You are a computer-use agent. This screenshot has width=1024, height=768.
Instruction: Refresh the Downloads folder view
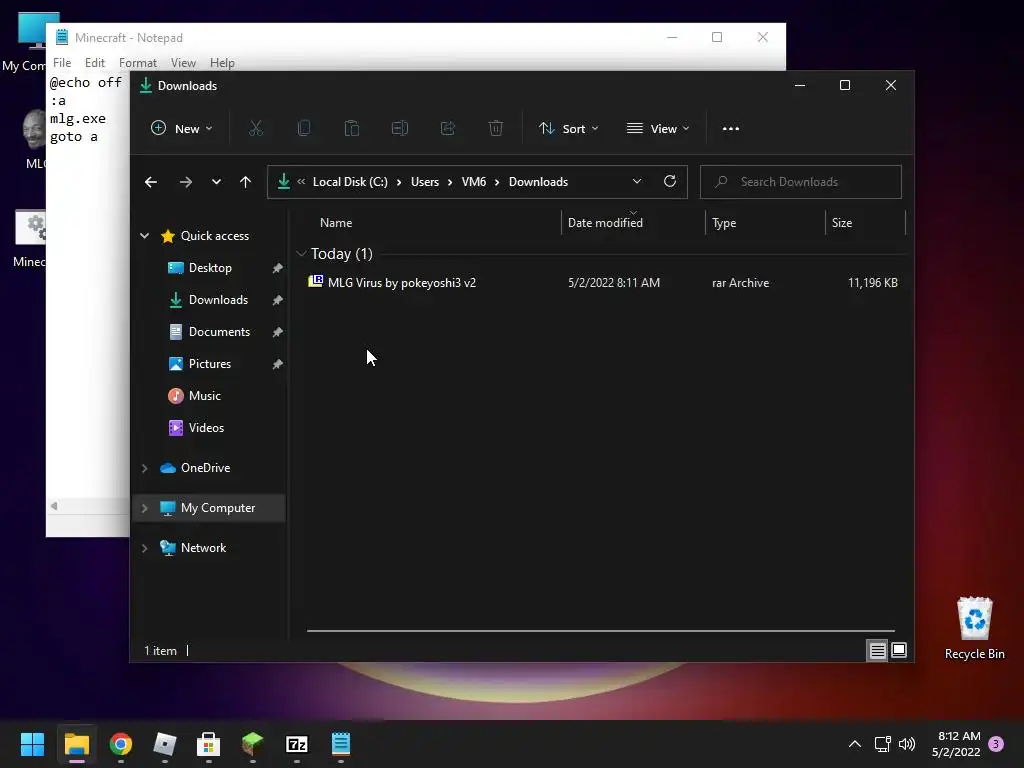(670, 182)
